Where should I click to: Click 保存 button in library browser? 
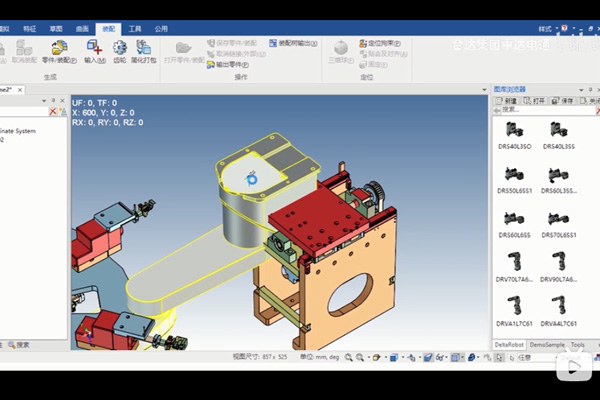[x=563, y=101]
